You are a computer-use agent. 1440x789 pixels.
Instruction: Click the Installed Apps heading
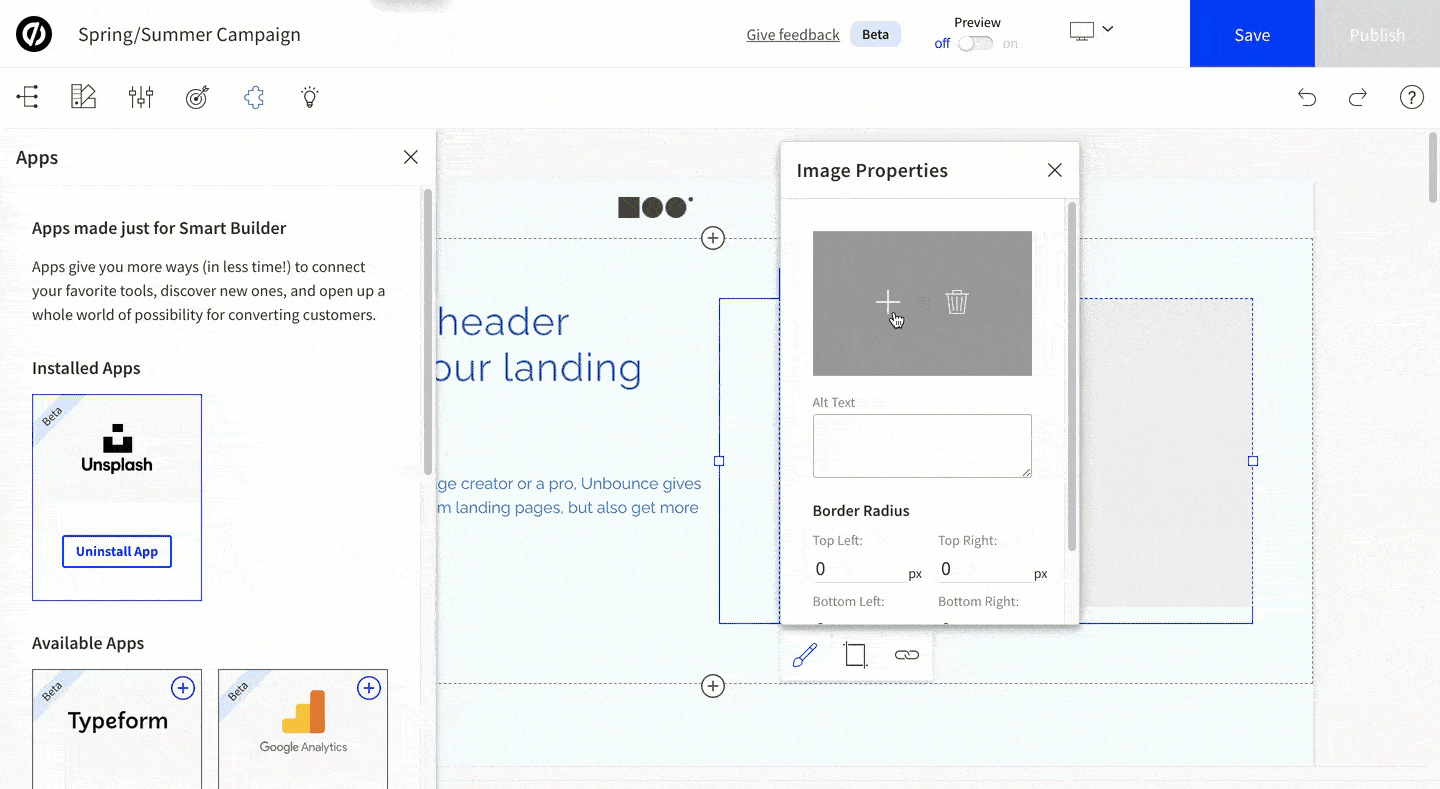coord(86,368)
